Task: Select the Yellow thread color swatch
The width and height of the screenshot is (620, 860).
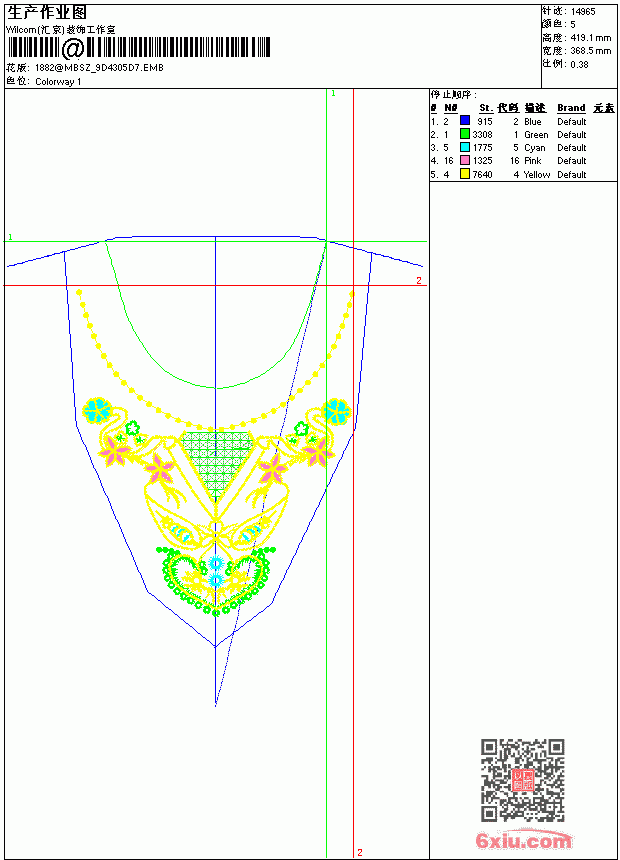Action: [x=465, y=174]
